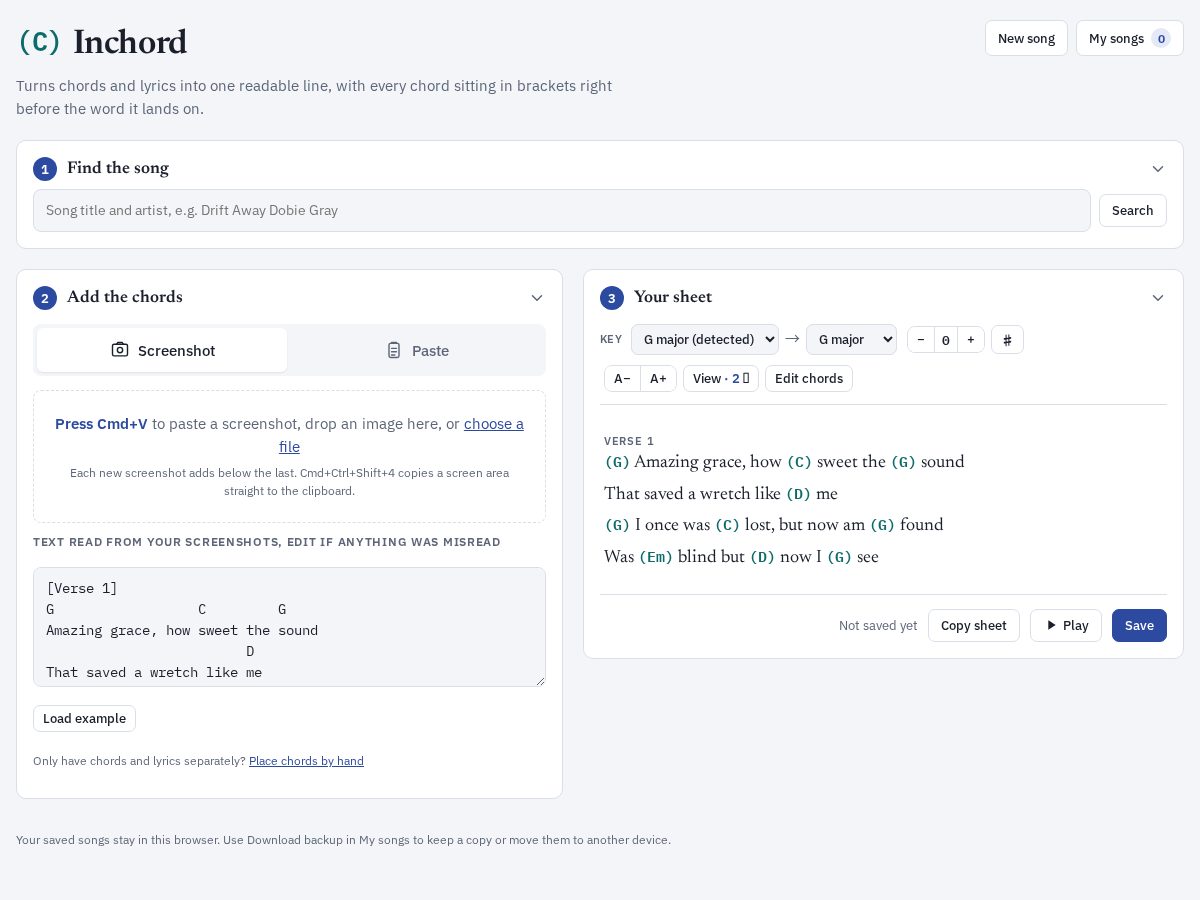Click the Paste tab clipboard icon
The height and width of the screenshot is (900, 1200).
(394, 350)
